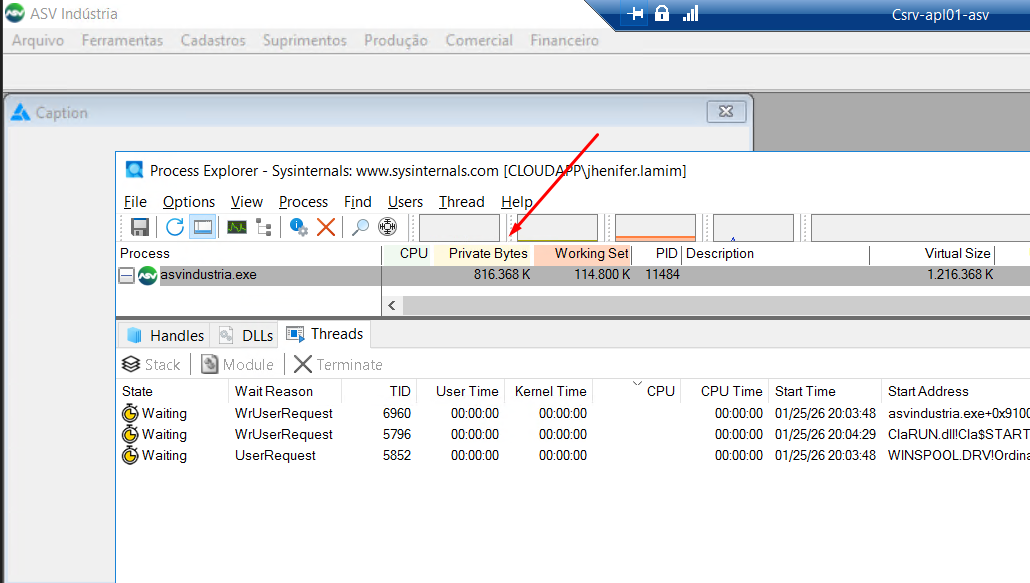
Task: Open the Process menu in Process Explorer
Action: (x=303, y=202)
